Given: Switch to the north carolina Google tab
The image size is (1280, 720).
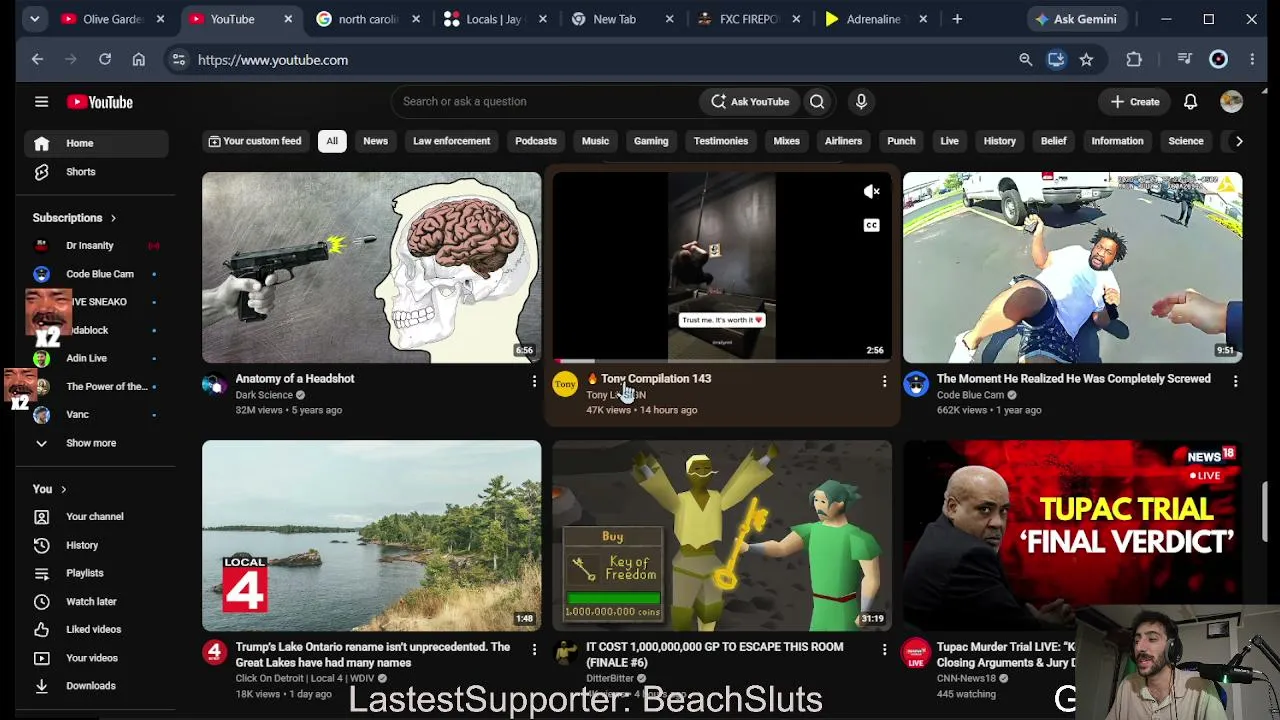Looking at the screenshot, I should pos(367,19).
